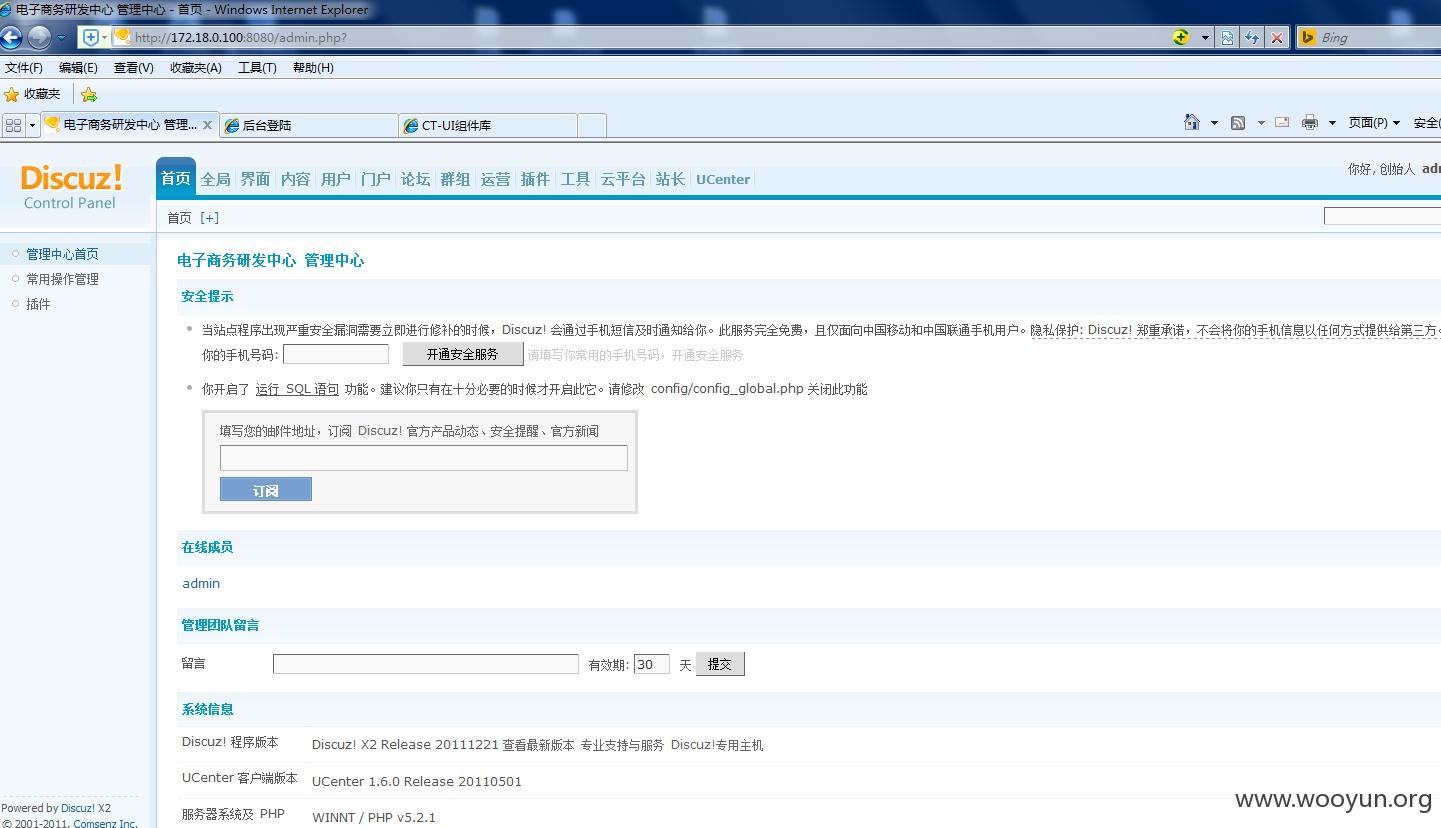Open the sidebar 插件 item

[38, 304]
